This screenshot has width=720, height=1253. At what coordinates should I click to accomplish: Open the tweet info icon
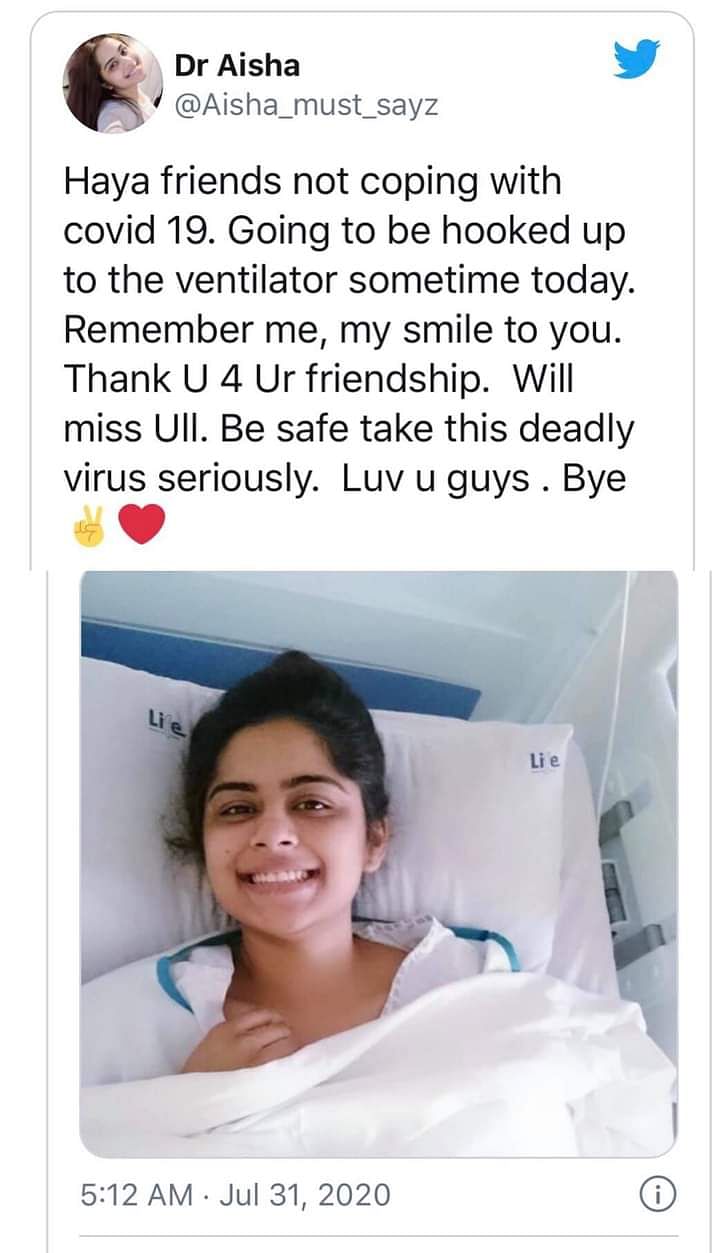coord(656,1194)
